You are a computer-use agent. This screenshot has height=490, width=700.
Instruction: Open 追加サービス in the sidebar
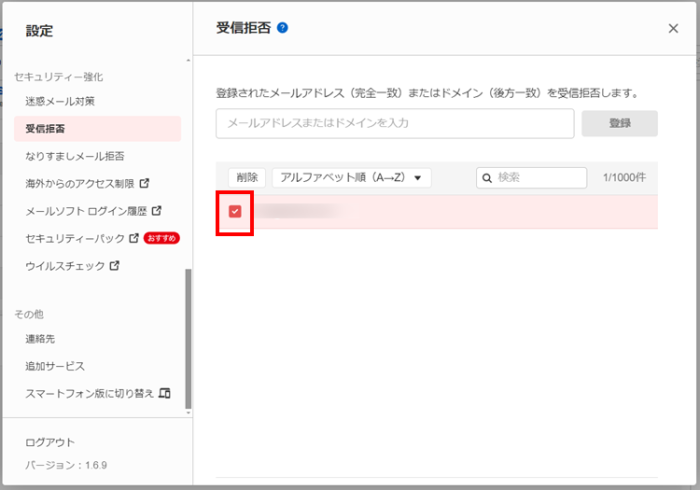[55, 366]
